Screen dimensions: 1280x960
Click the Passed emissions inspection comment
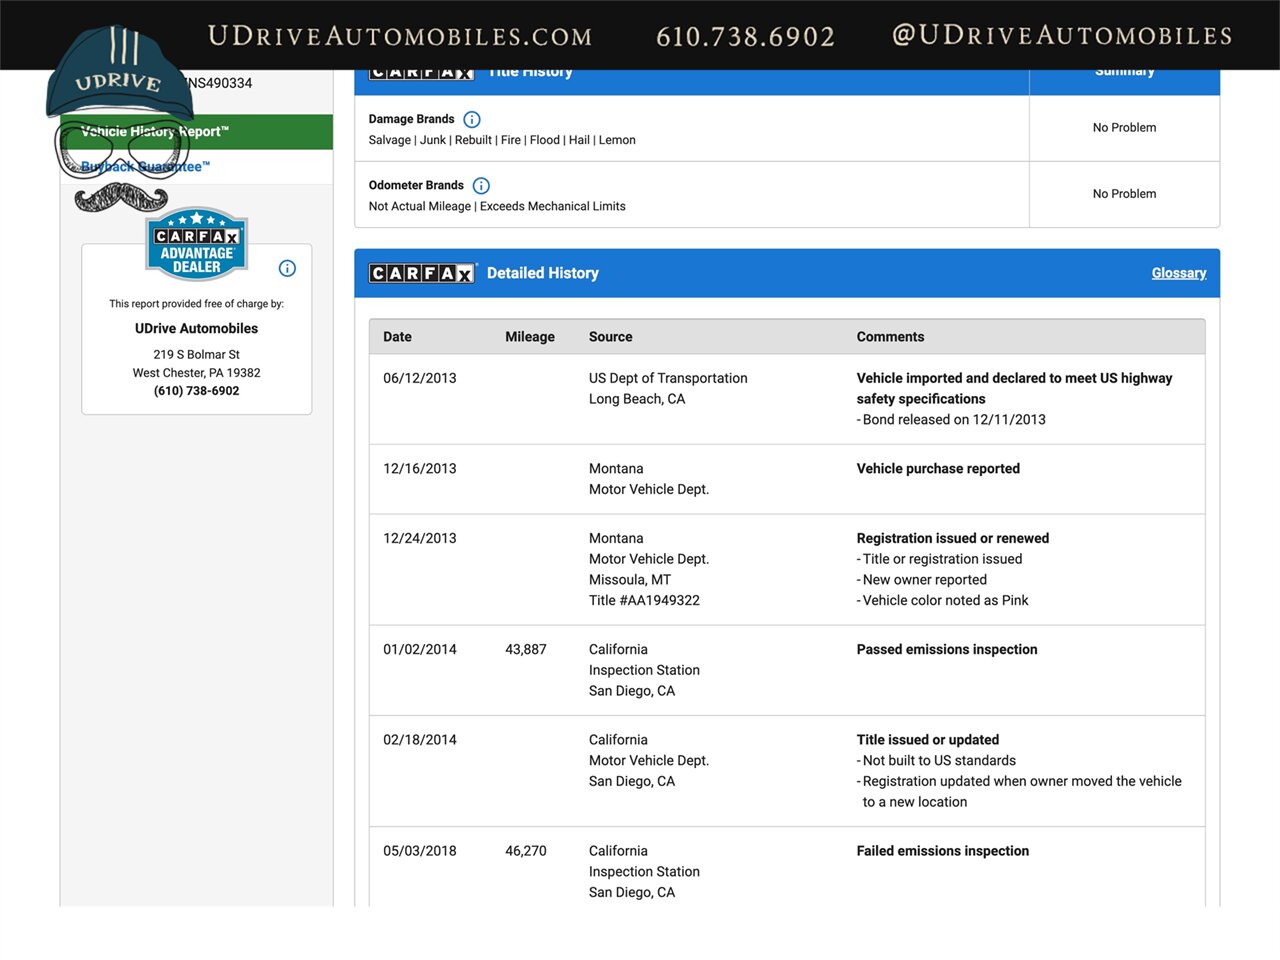[x=947, y=649]
